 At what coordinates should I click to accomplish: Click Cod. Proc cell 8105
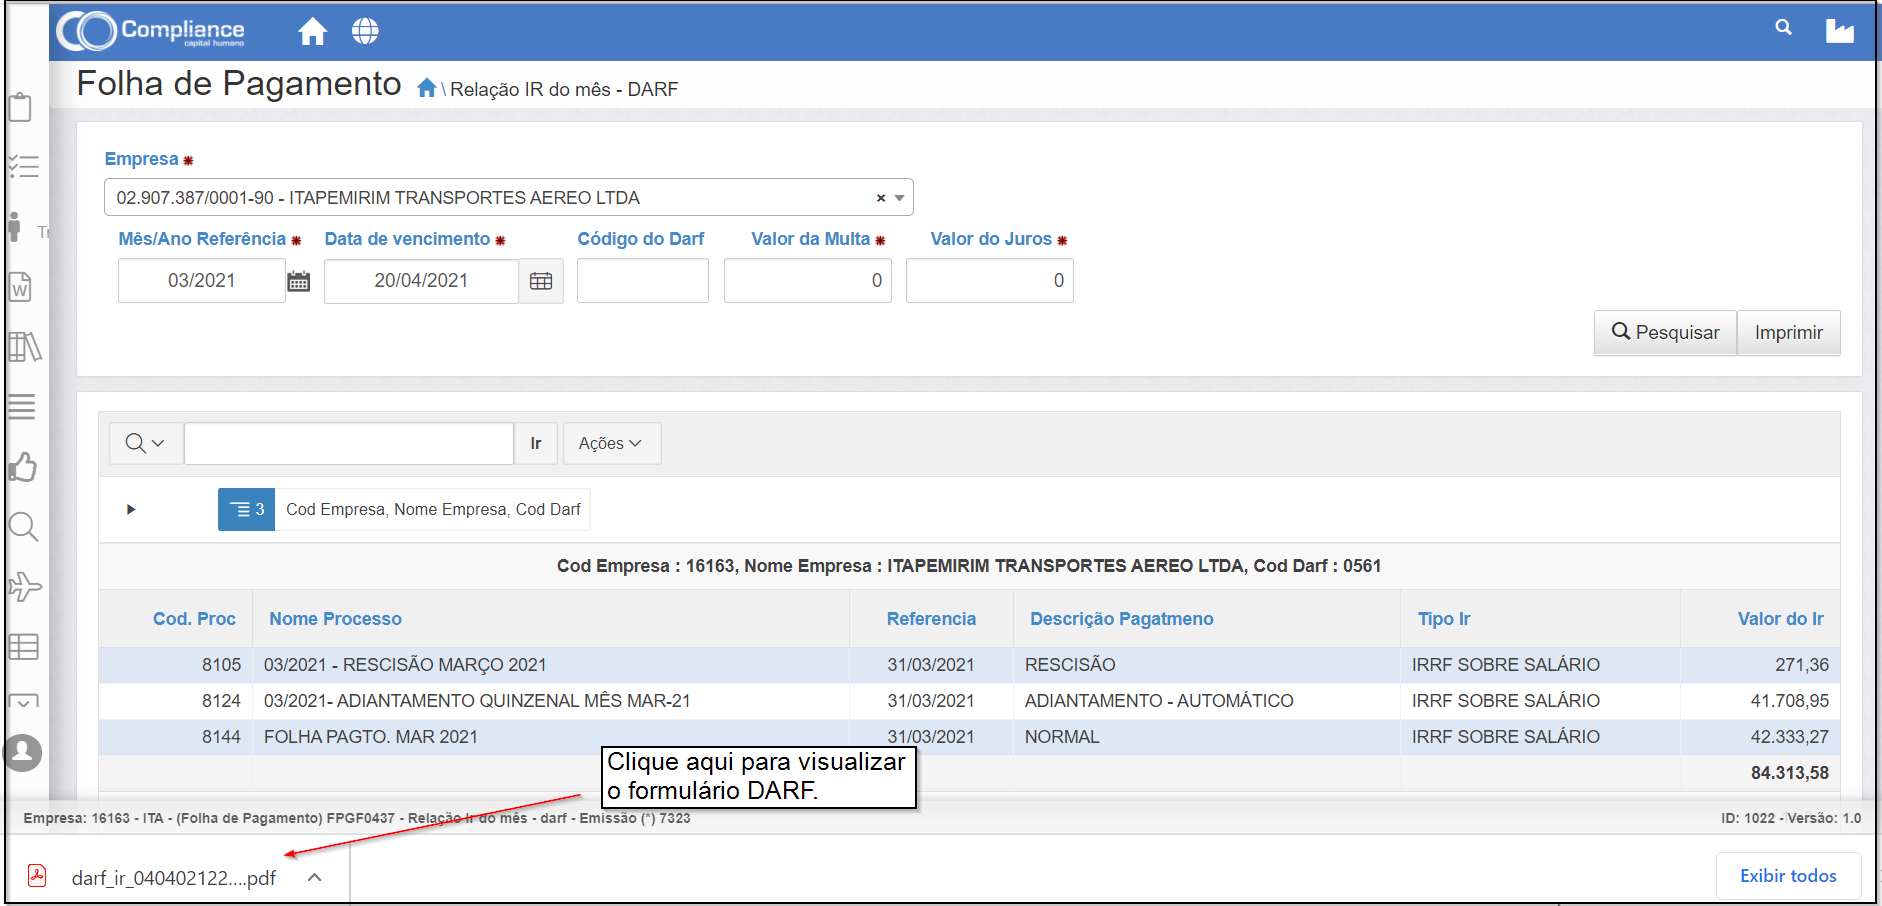(221, 665)
